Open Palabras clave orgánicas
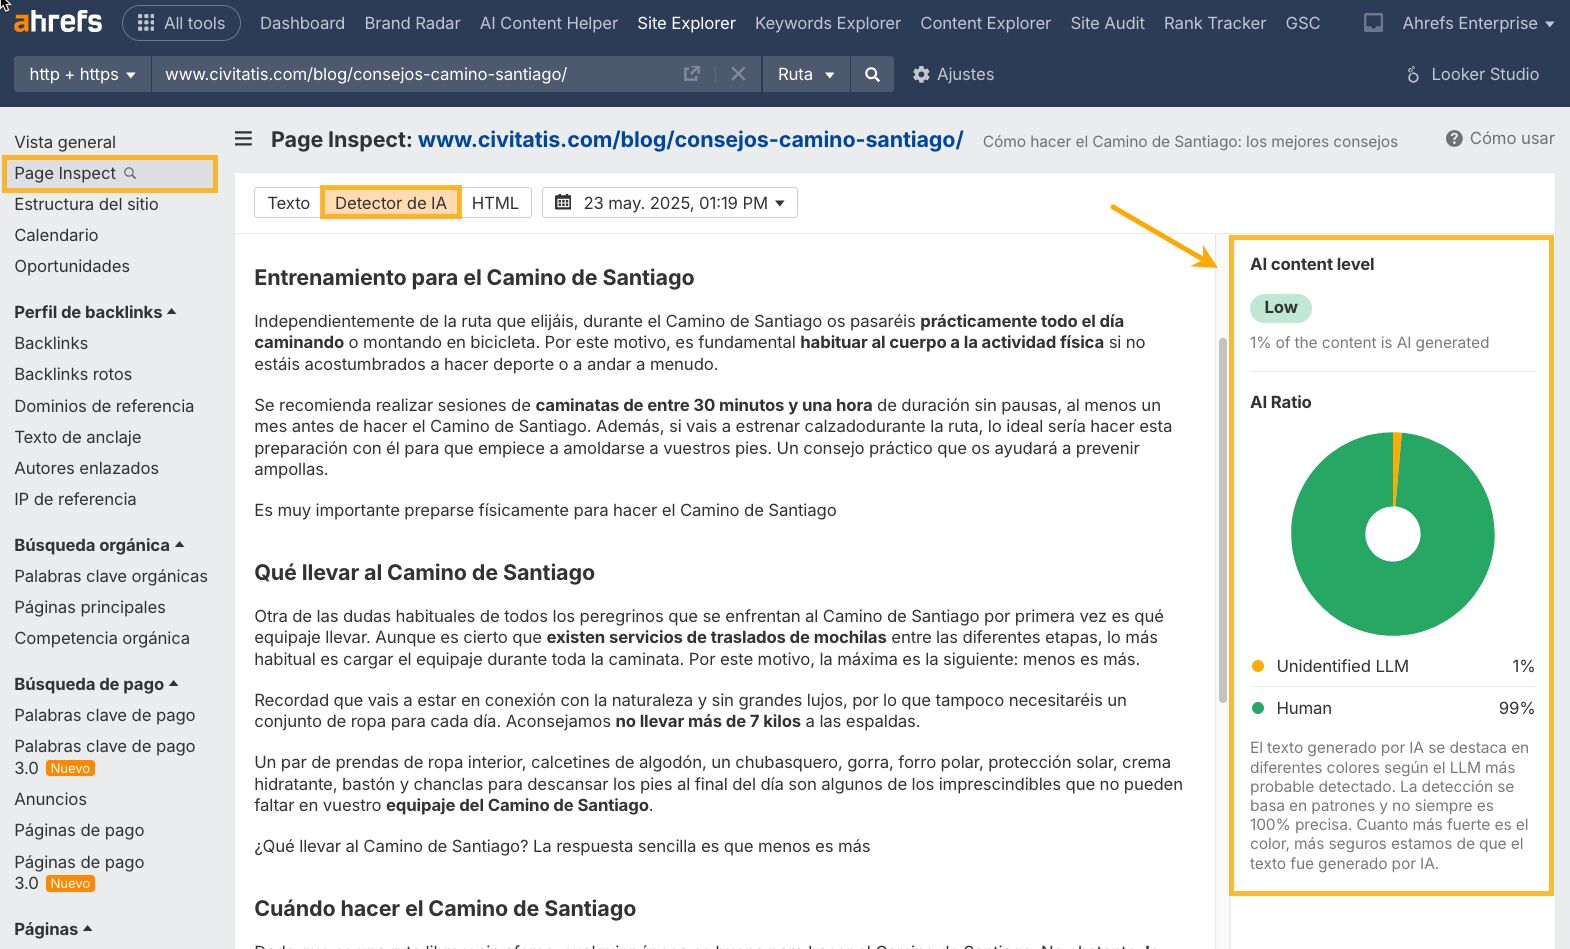The image size is (1570, 949). pos(111,576)
